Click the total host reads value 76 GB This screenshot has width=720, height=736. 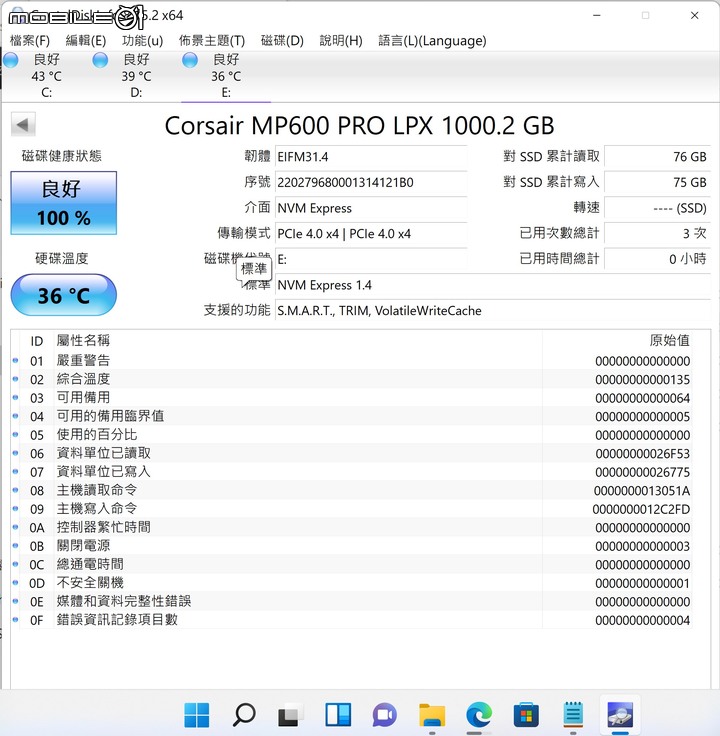click(657, 157)
